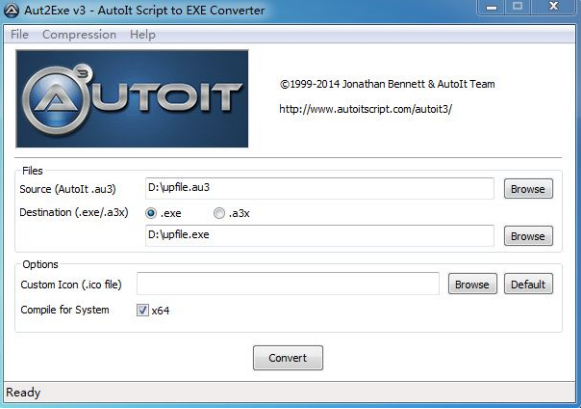The height and width of the screenshot is (409, 581).
Task: Click the copyright Jonathan Bennett text
Action: click(387, 84)
